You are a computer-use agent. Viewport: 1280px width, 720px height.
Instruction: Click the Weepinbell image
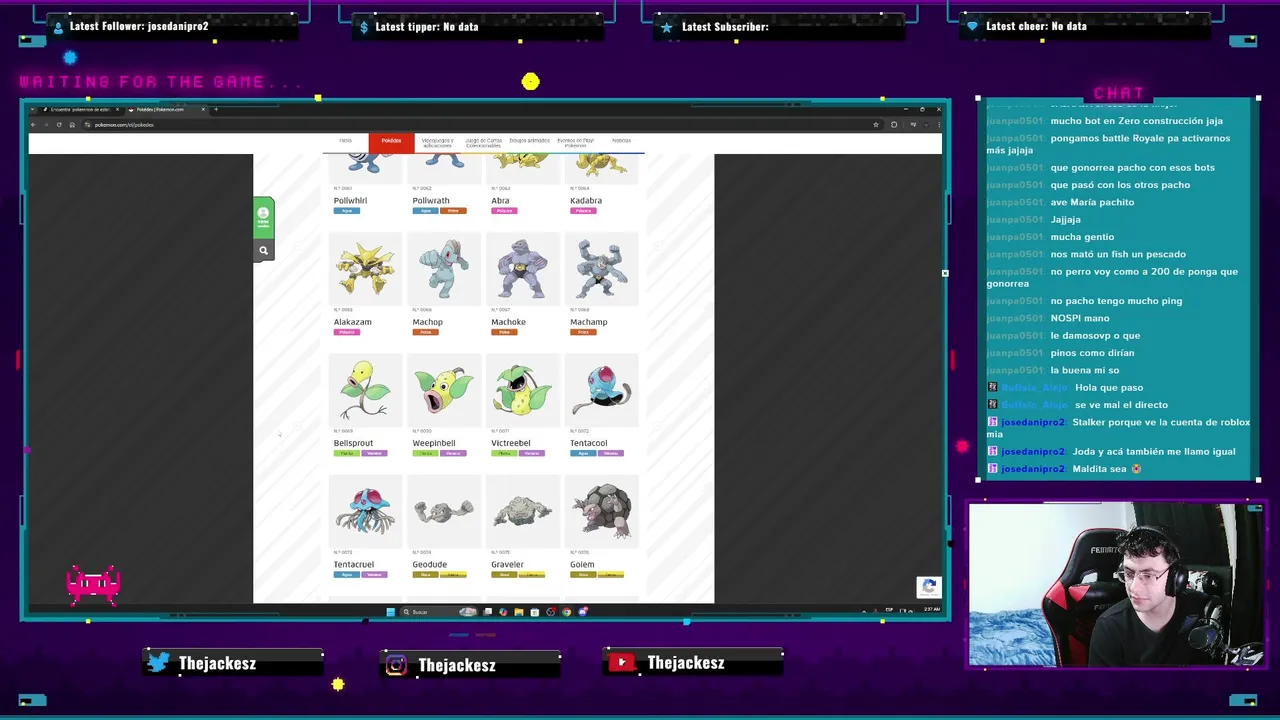click(444, 390)
